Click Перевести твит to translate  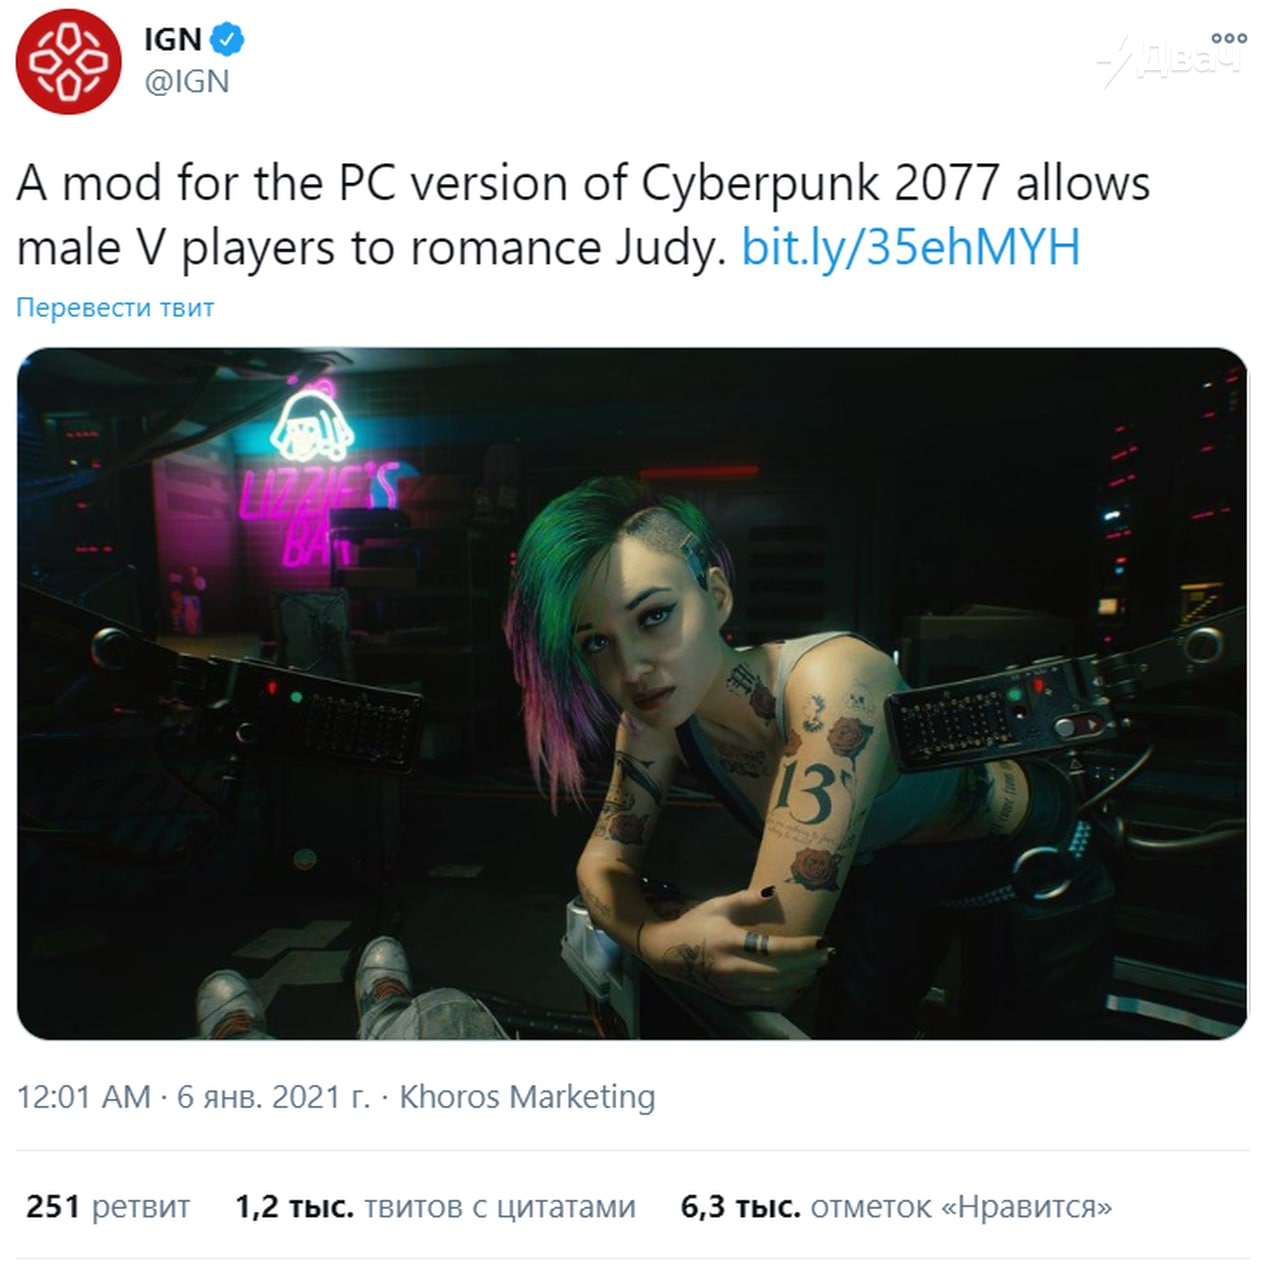(115, 307)
